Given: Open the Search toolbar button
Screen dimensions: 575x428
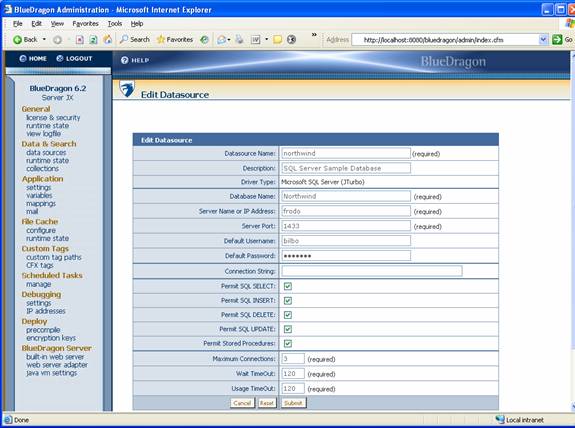Looking at the screenshot, I should point(135,39).
